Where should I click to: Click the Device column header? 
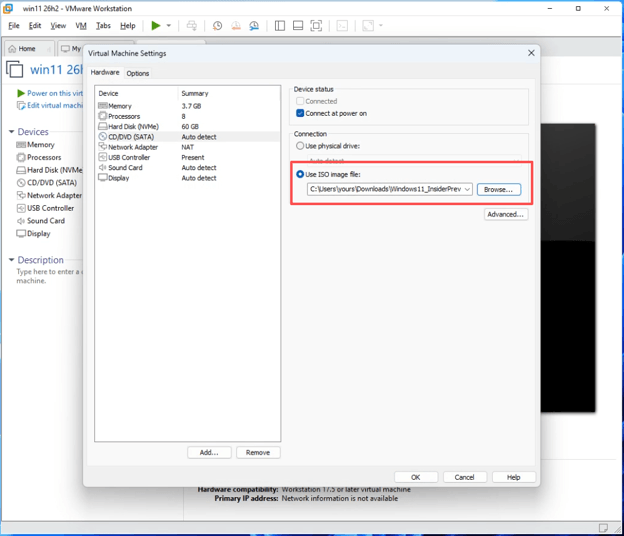(108, 94)
